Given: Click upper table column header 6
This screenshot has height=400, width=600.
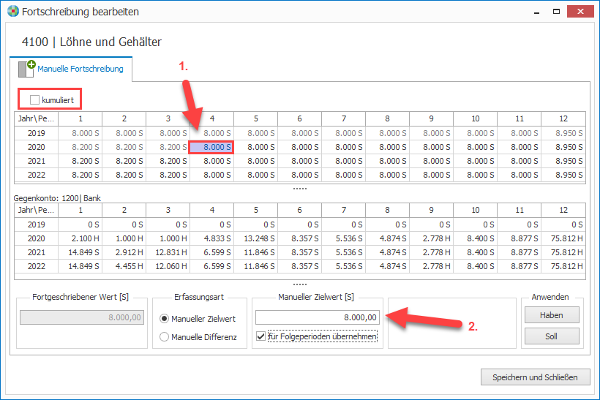Looking at the screenshot, I should click(300, 119).
